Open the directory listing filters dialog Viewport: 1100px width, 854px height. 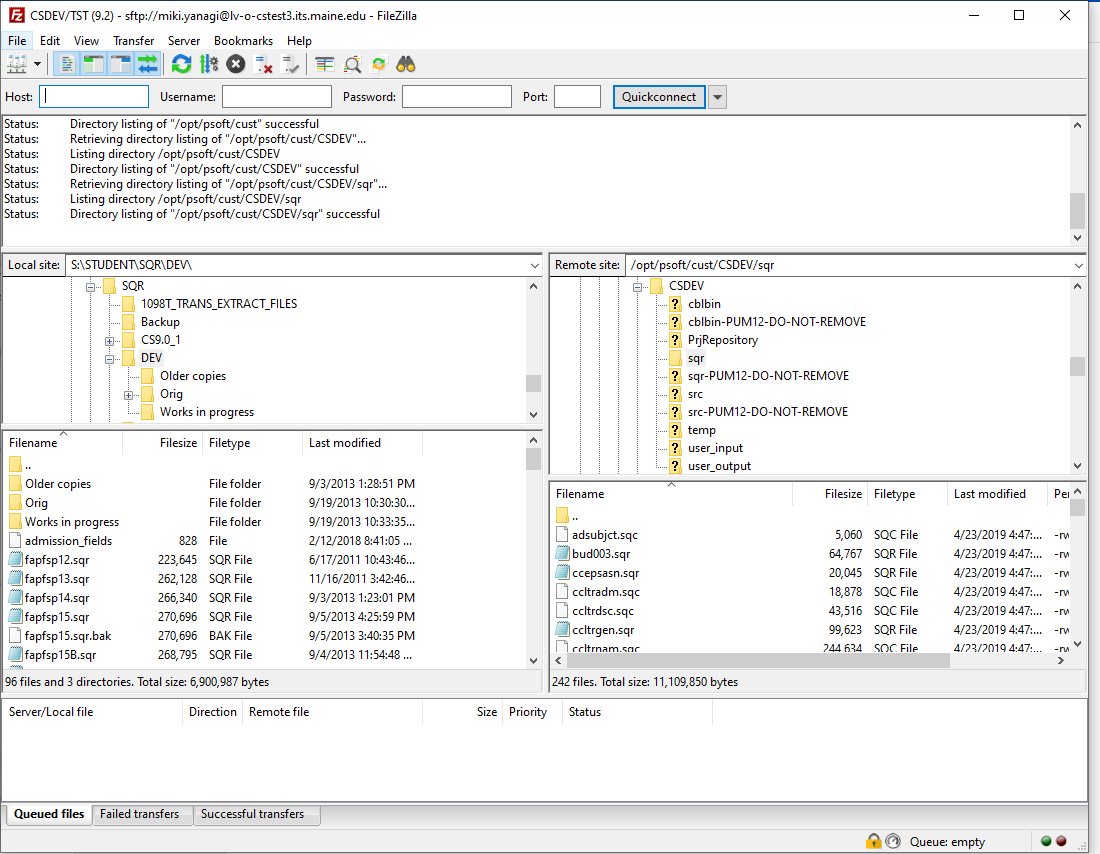pos(325,65)
